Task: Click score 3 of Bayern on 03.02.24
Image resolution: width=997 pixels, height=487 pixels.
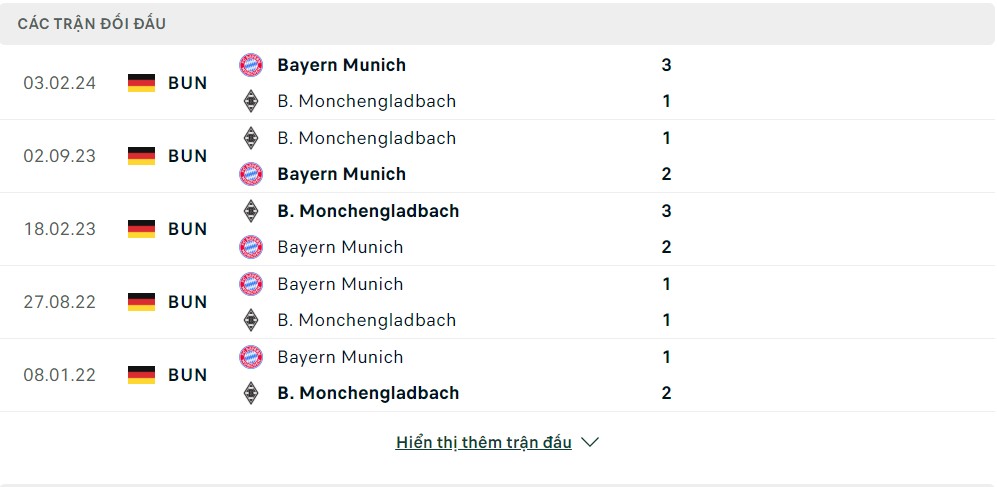Action: [666, 65]
